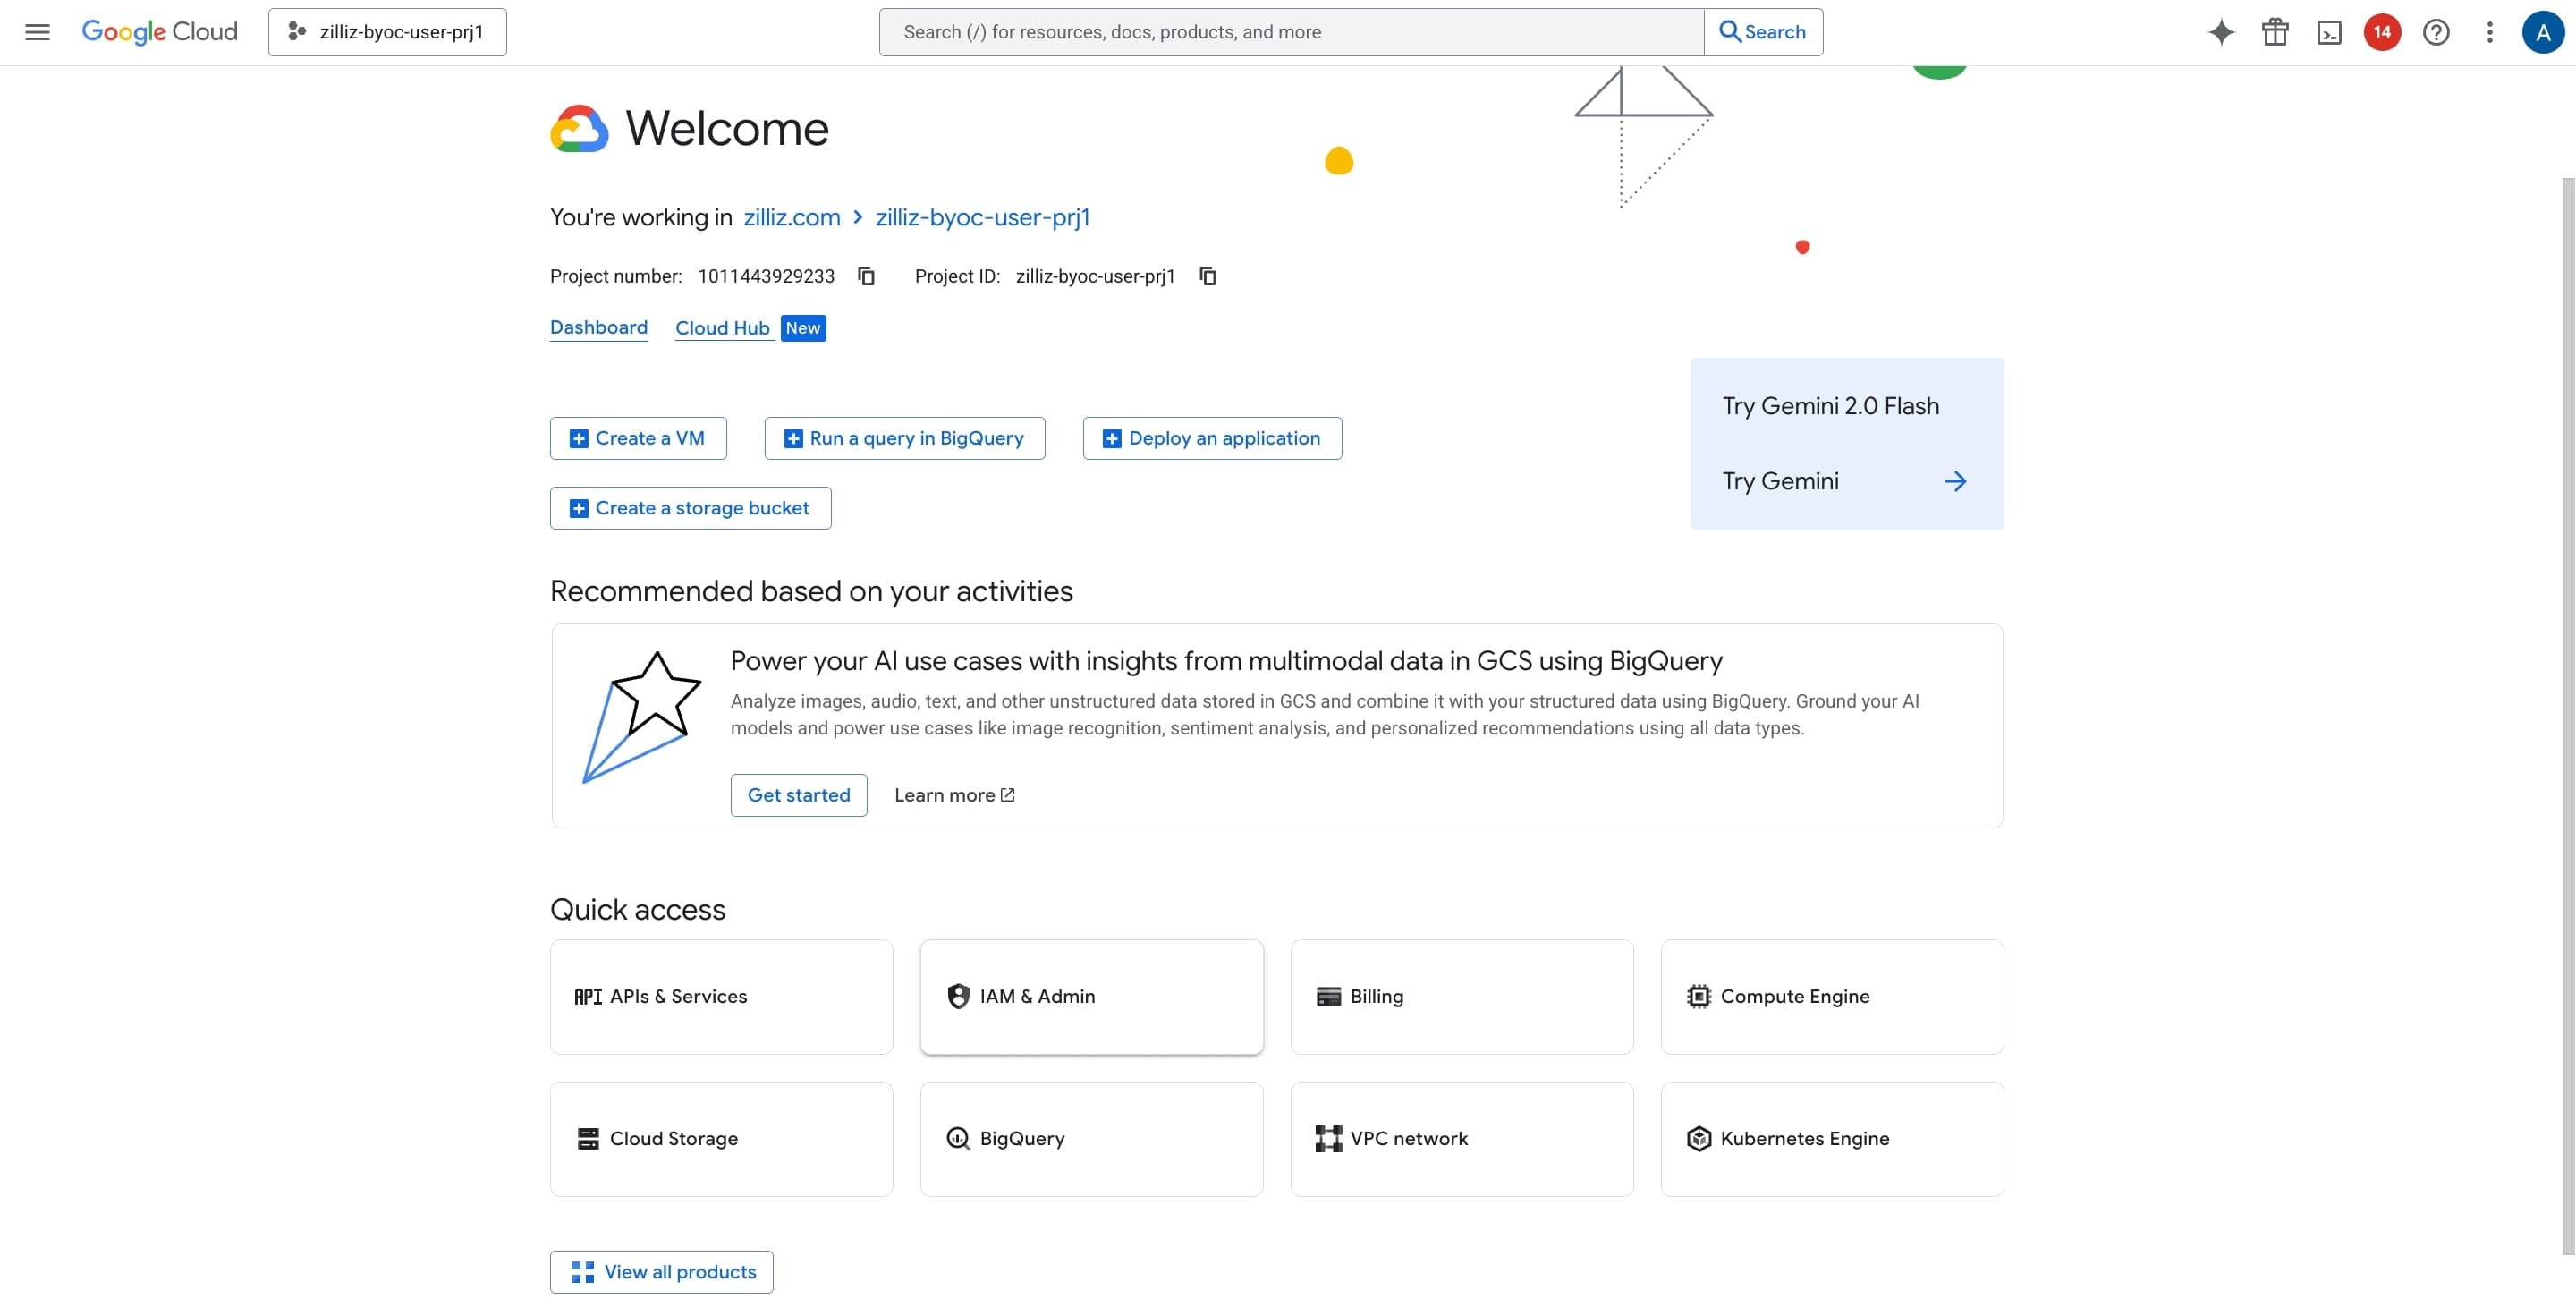Image resolution: width=2576 pixels, height=1299 pixels.
Task: Open the Learn more external link
Action: 955,795
